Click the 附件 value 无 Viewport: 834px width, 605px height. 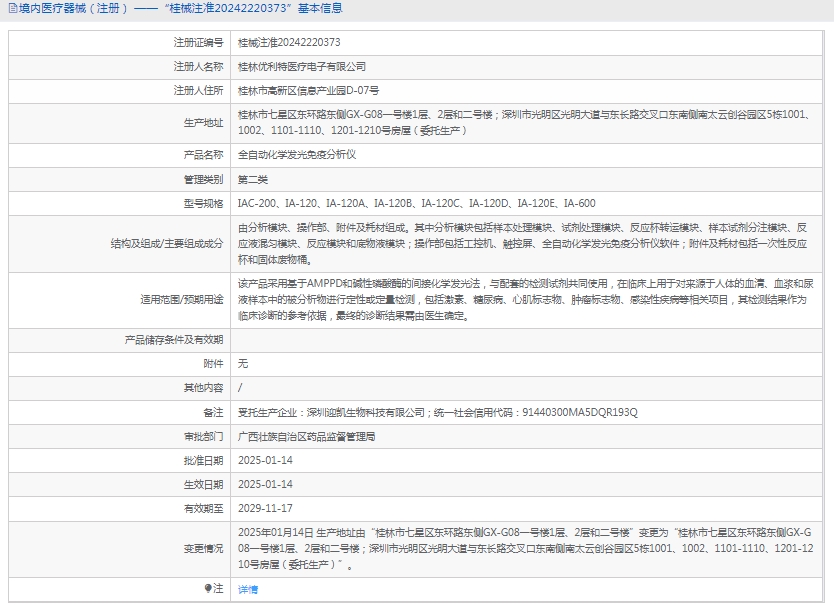[x=243, y=363]
